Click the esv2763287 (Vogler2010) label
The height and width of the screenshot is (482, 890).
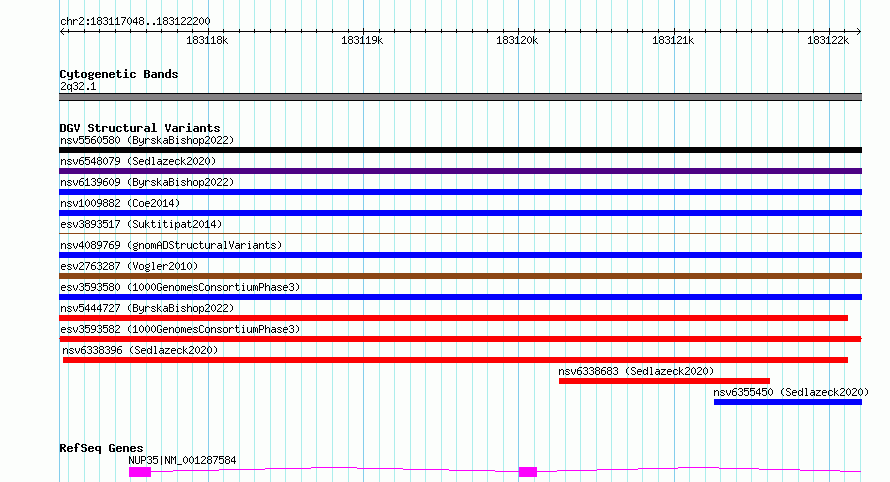129,266
